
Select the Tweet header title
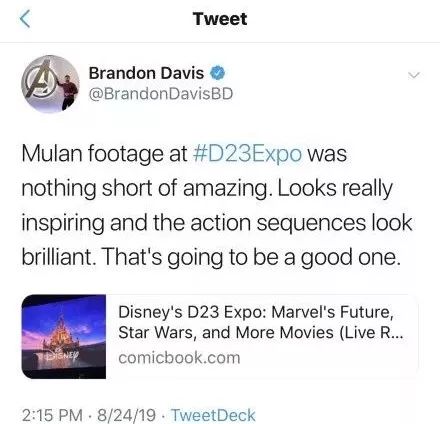tap(220, 19)
